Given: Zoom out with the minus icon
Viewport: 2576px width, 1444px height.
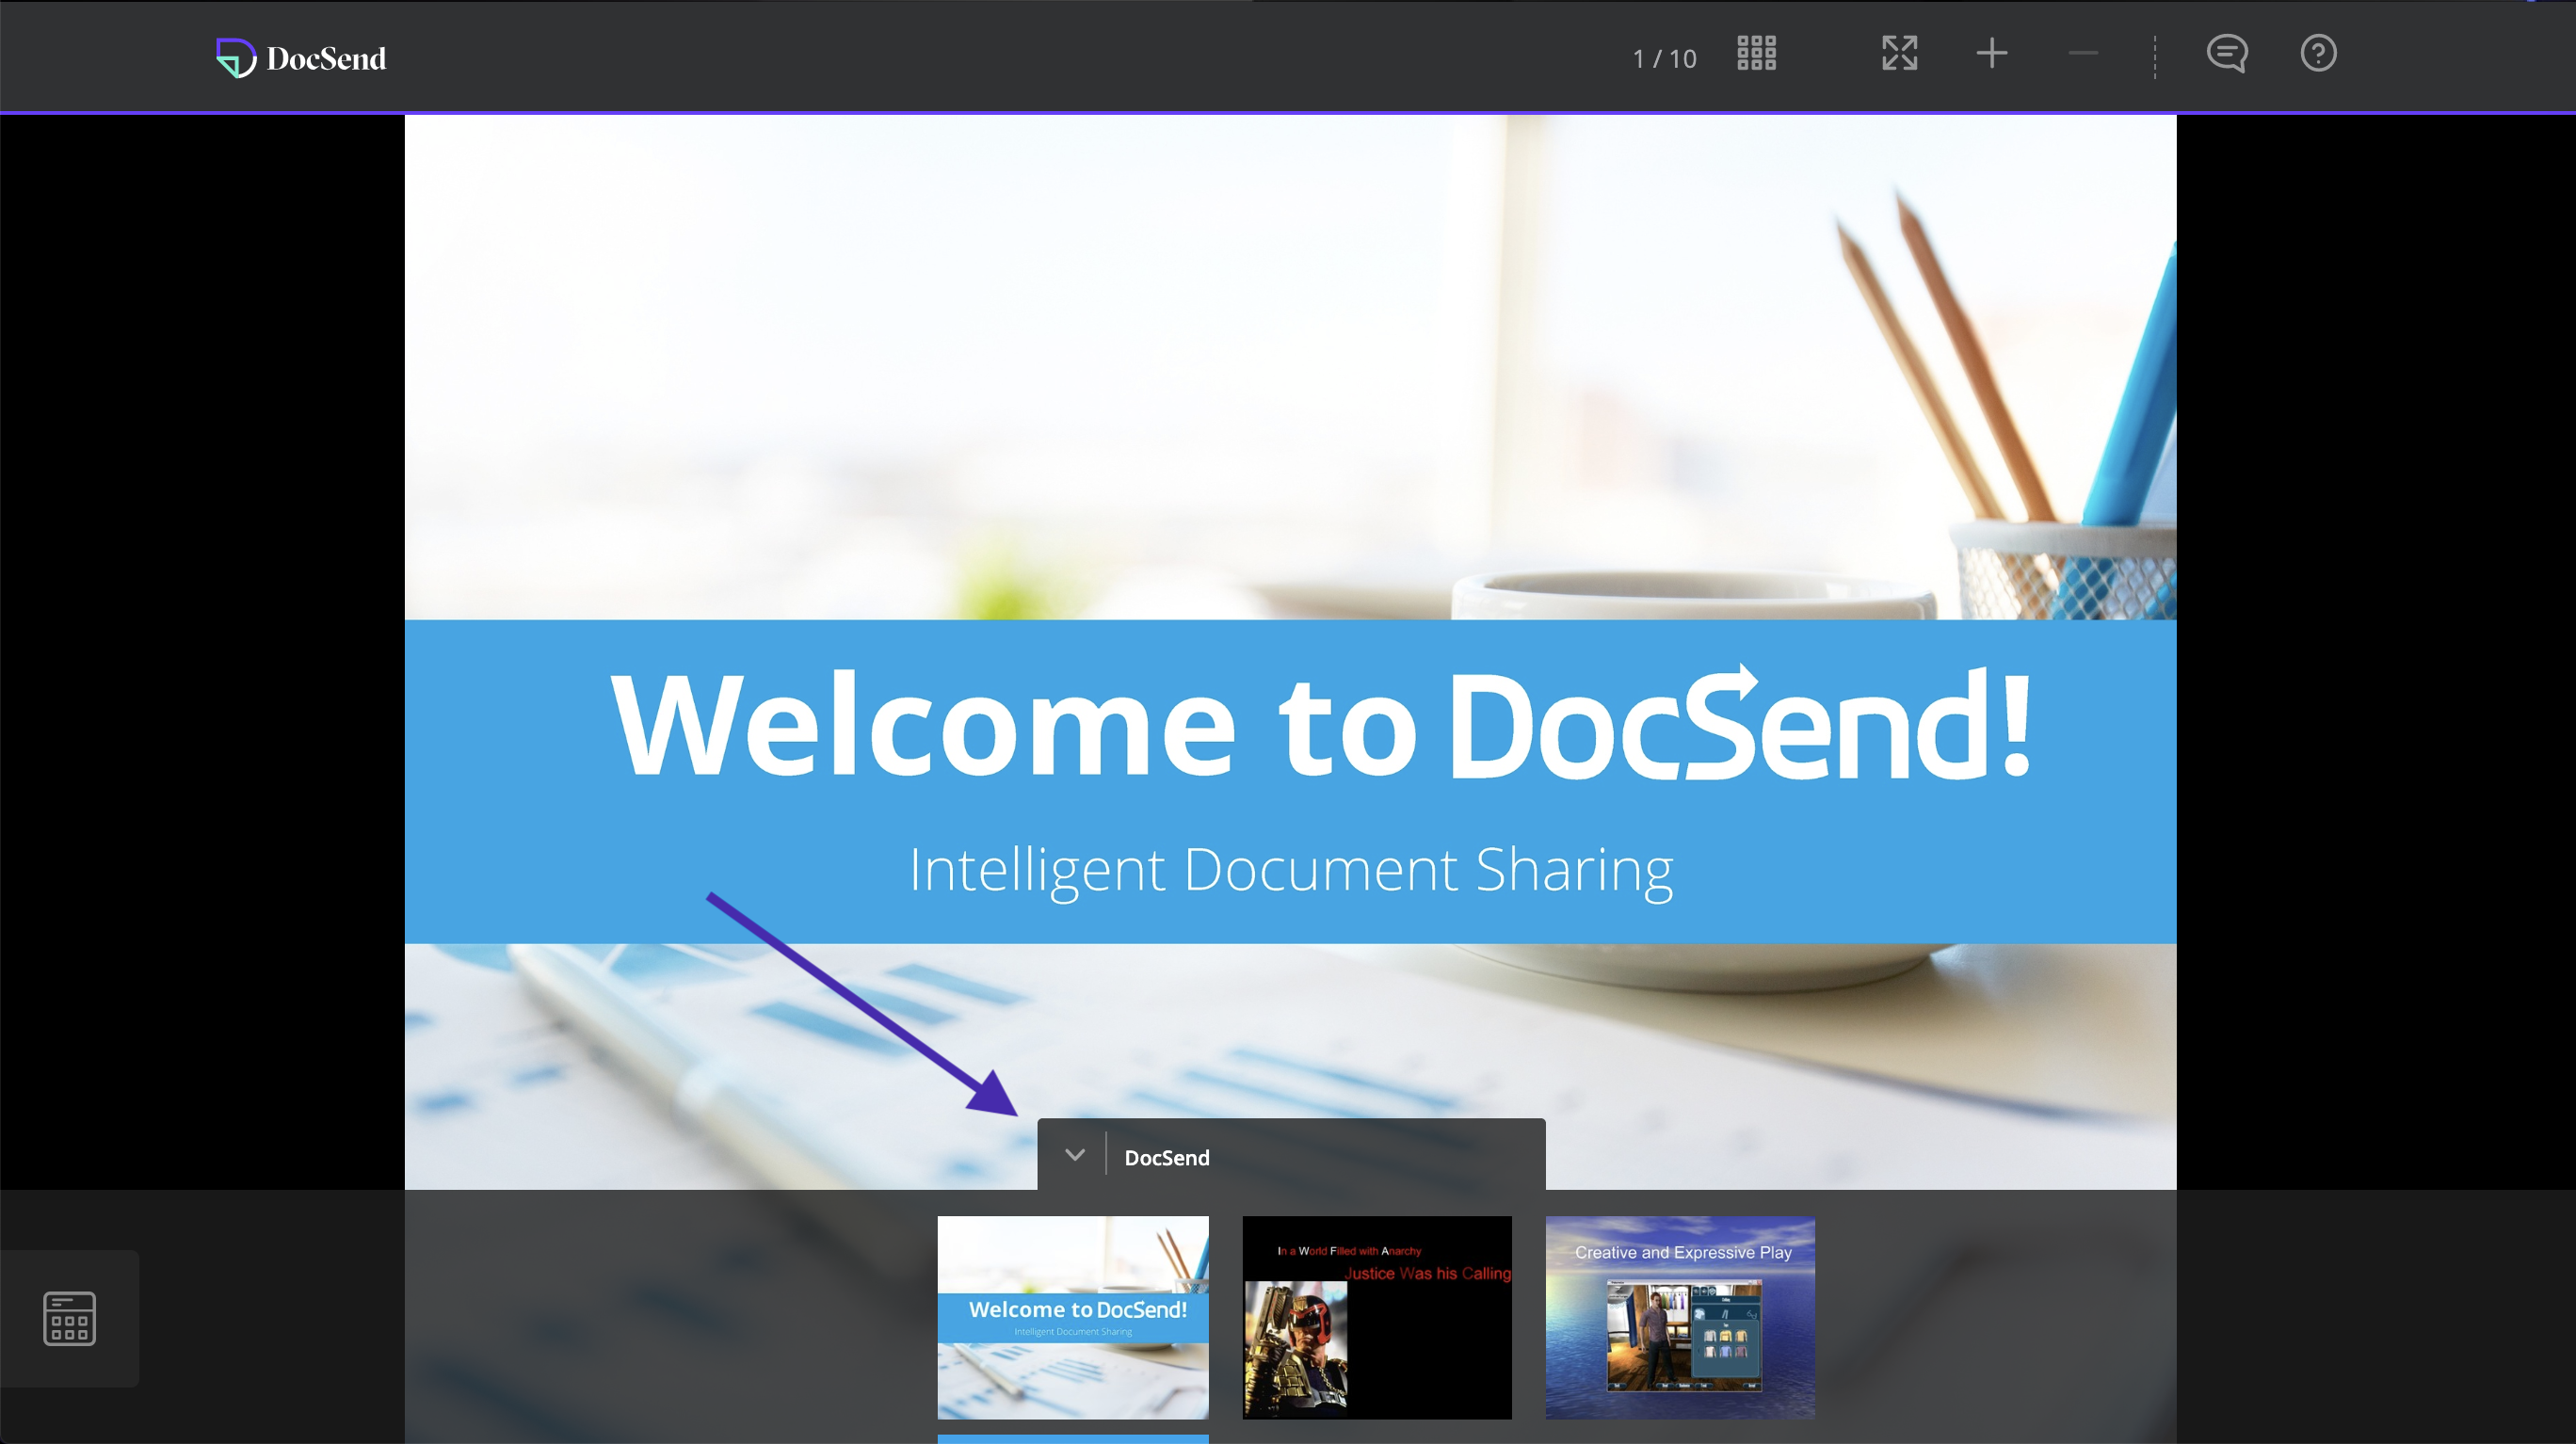Looking at the screenshot, I should click(x=2083, y=53).
